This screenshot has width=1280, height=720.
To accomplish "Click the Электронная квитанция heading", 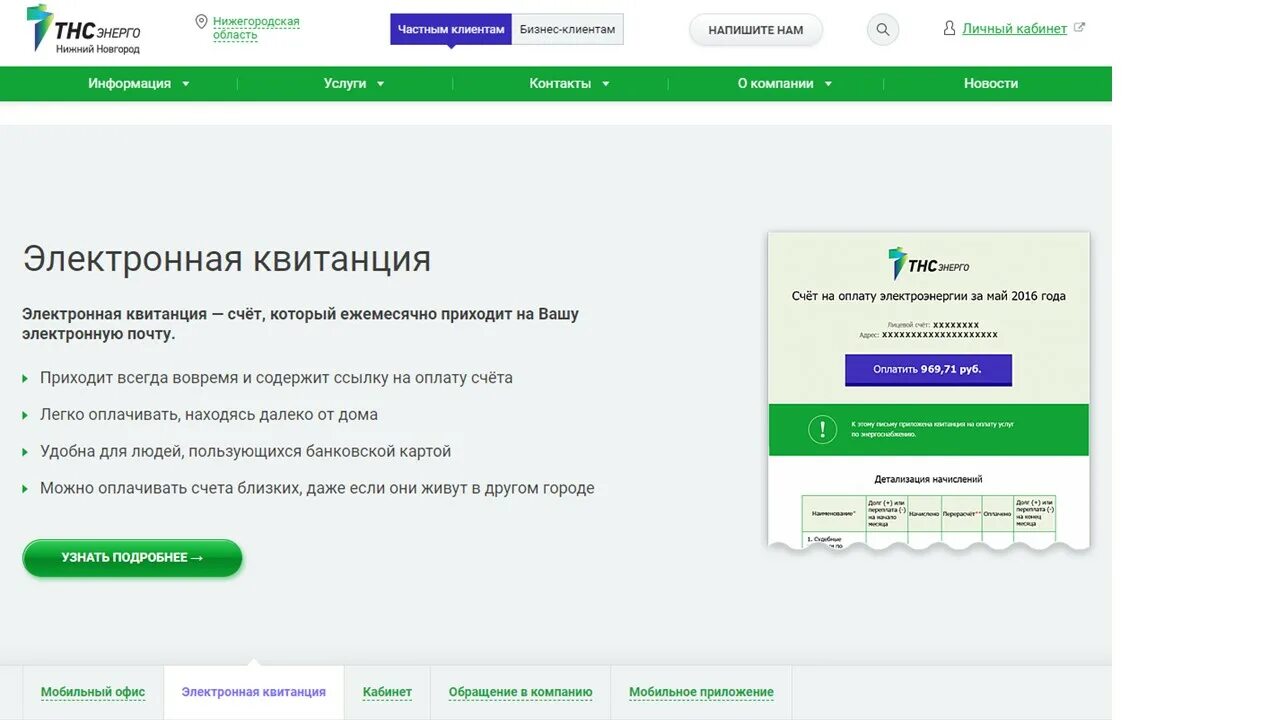I will [x=227, y=258].
